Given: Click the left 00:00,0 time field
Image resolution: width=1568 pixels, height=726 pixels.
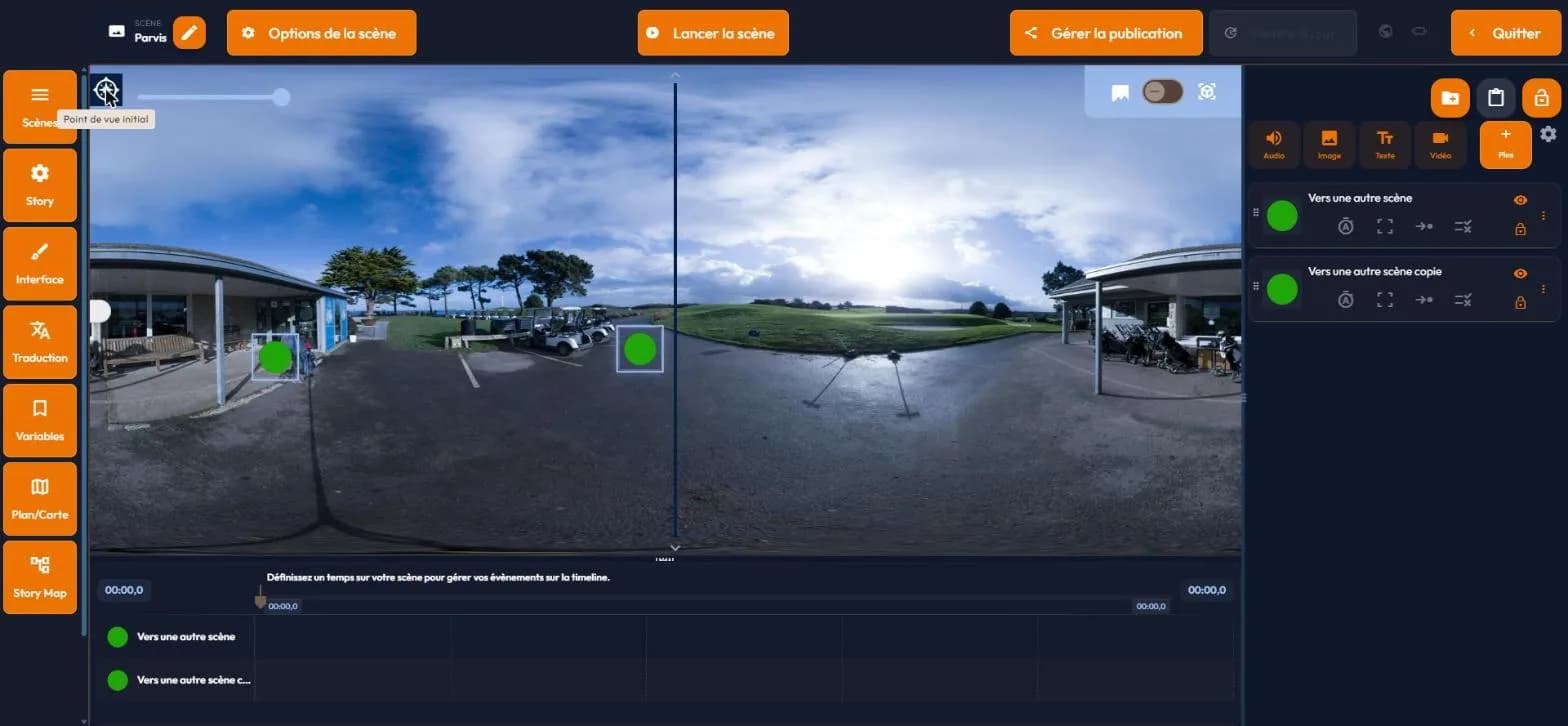Looking at the screenshot, I should [124, 590].
